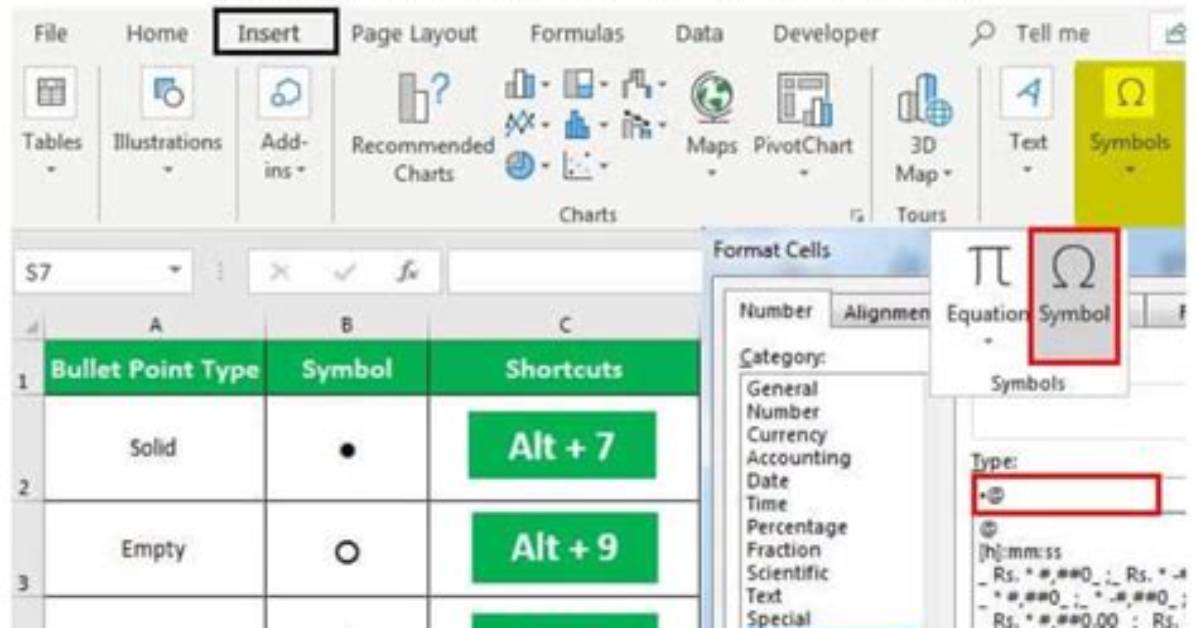
Task: Select Number in the Category list
Action: [783, 412]
